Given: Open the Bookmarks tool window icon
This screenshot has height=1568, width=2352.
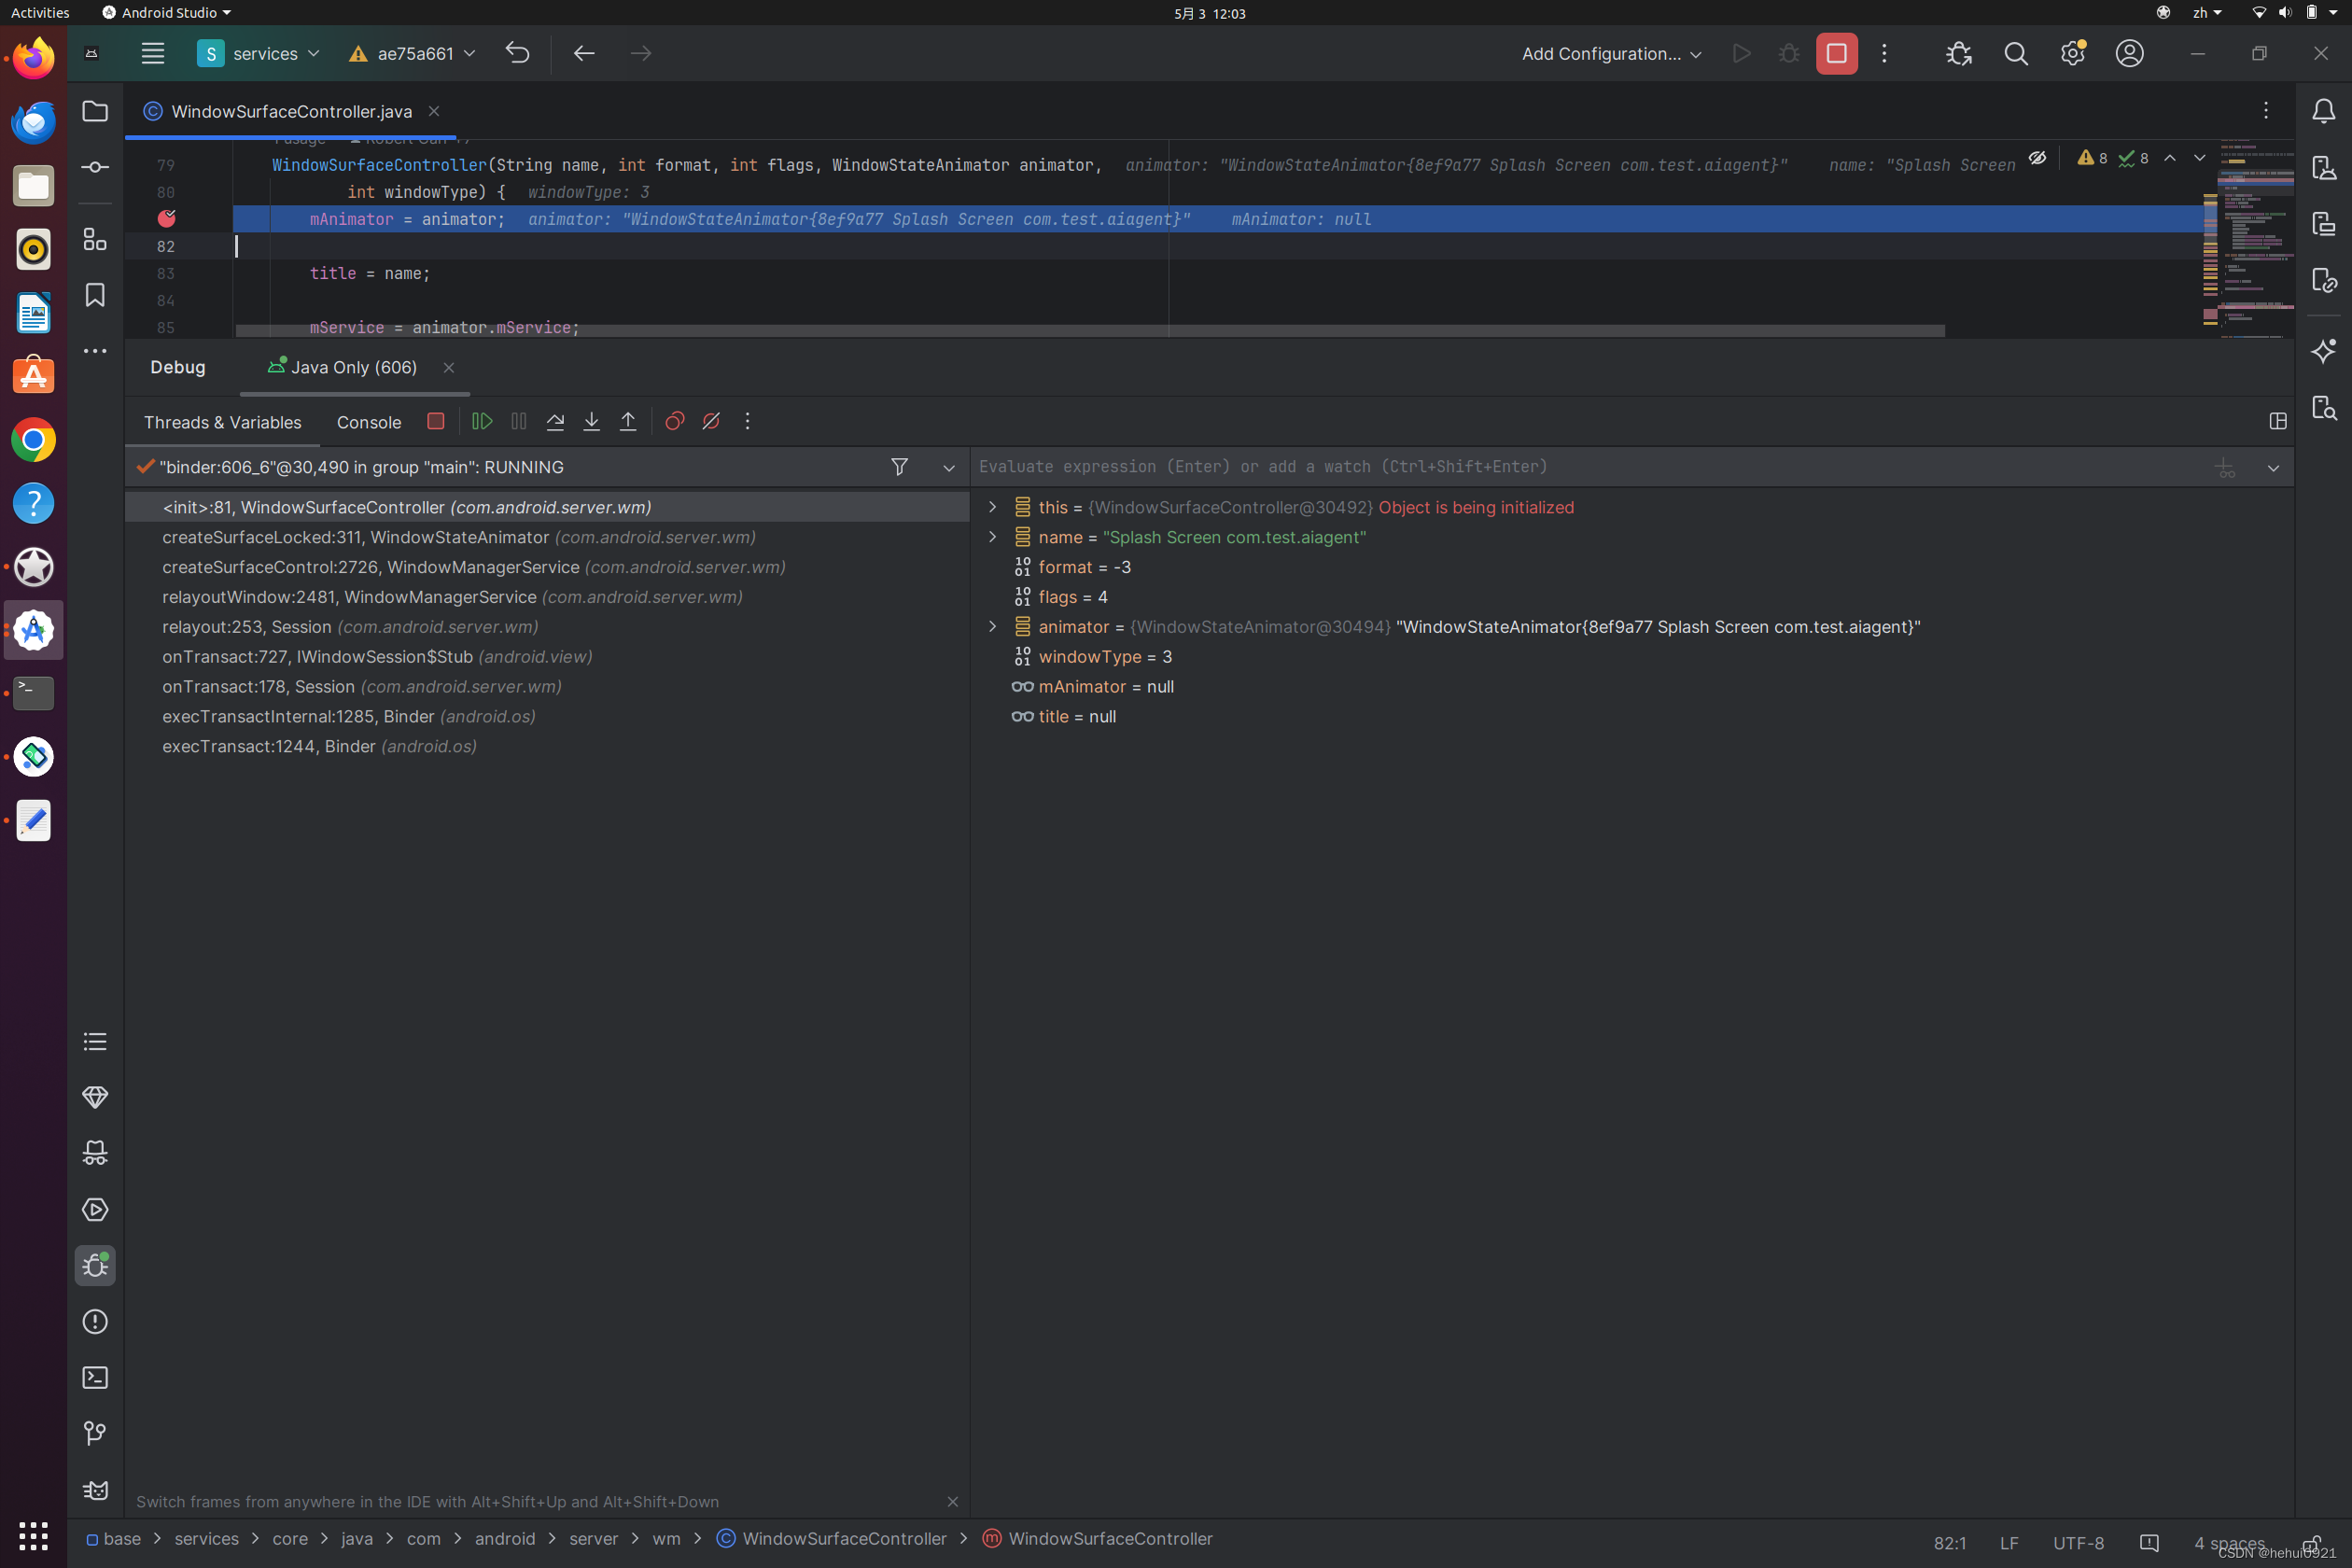Looking at the screenshot, I should [x=95, y=295].
